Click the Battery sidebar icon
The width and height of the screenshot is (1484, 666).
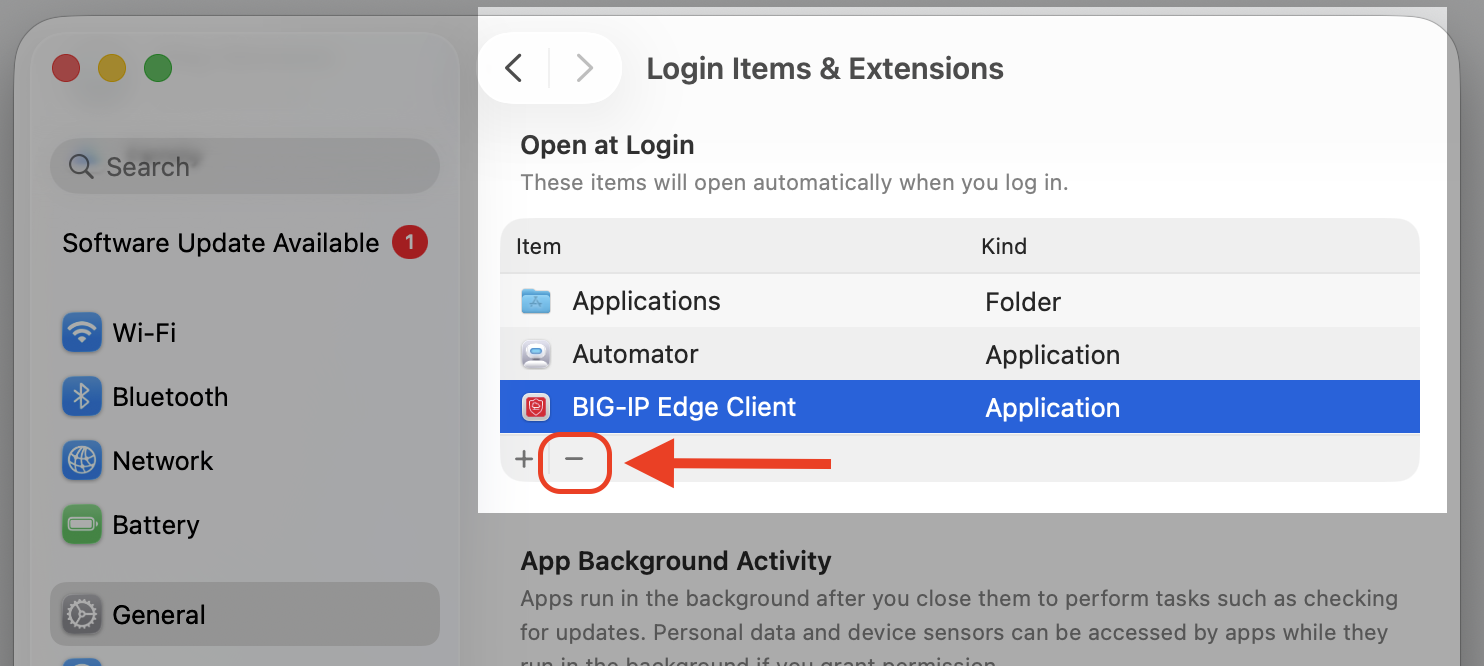[x=81, y=525]
